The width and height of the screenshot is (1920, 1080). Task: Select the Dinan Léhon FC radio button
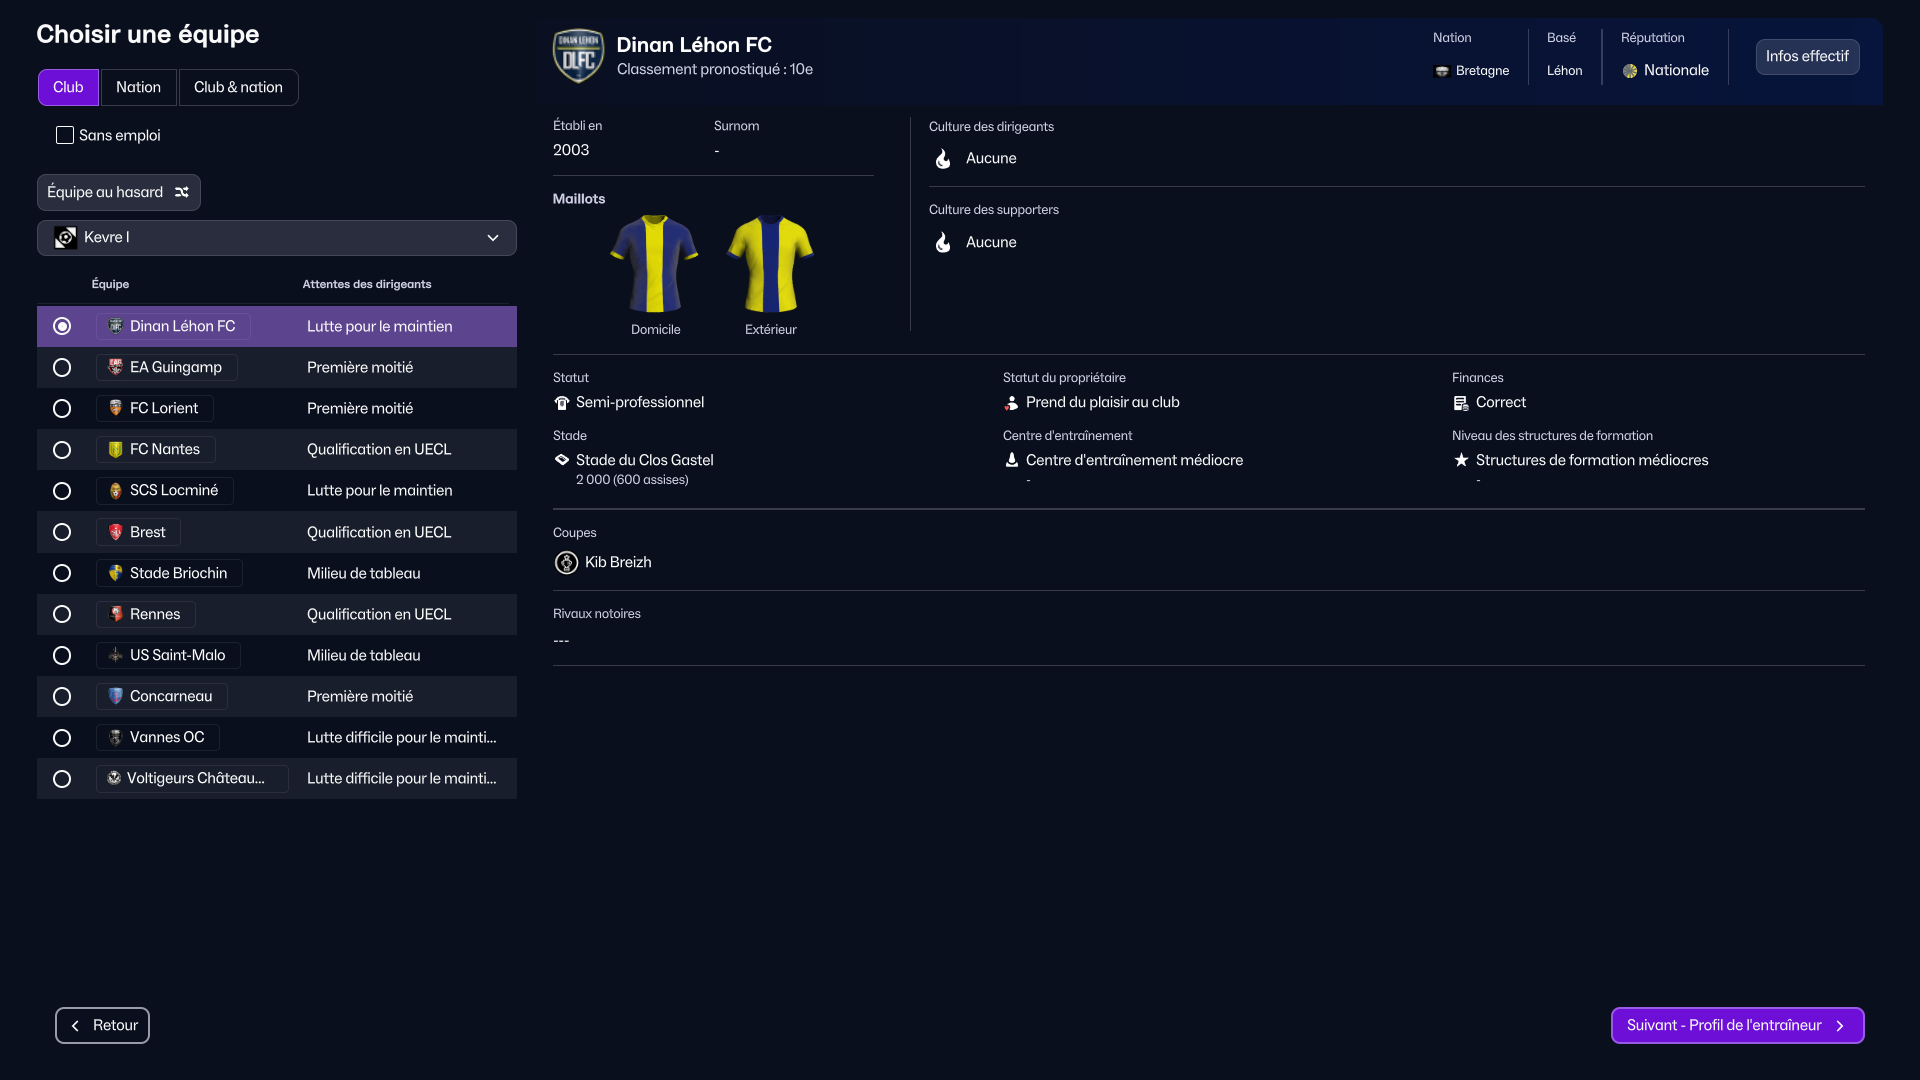pos(62,326)
